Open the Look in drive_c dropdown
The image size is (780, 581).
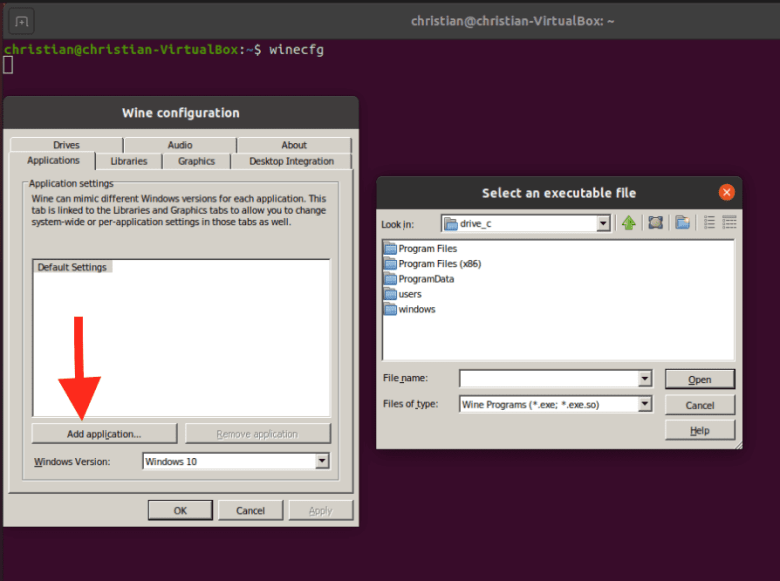pos(603,223)
